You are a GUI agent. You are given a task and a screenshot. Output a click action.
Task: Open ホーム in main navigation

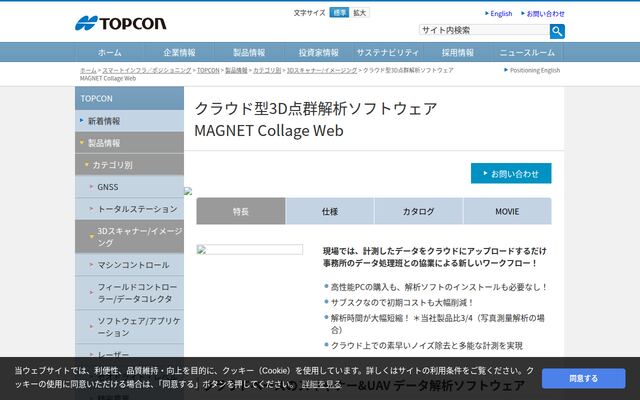(109, 52)
